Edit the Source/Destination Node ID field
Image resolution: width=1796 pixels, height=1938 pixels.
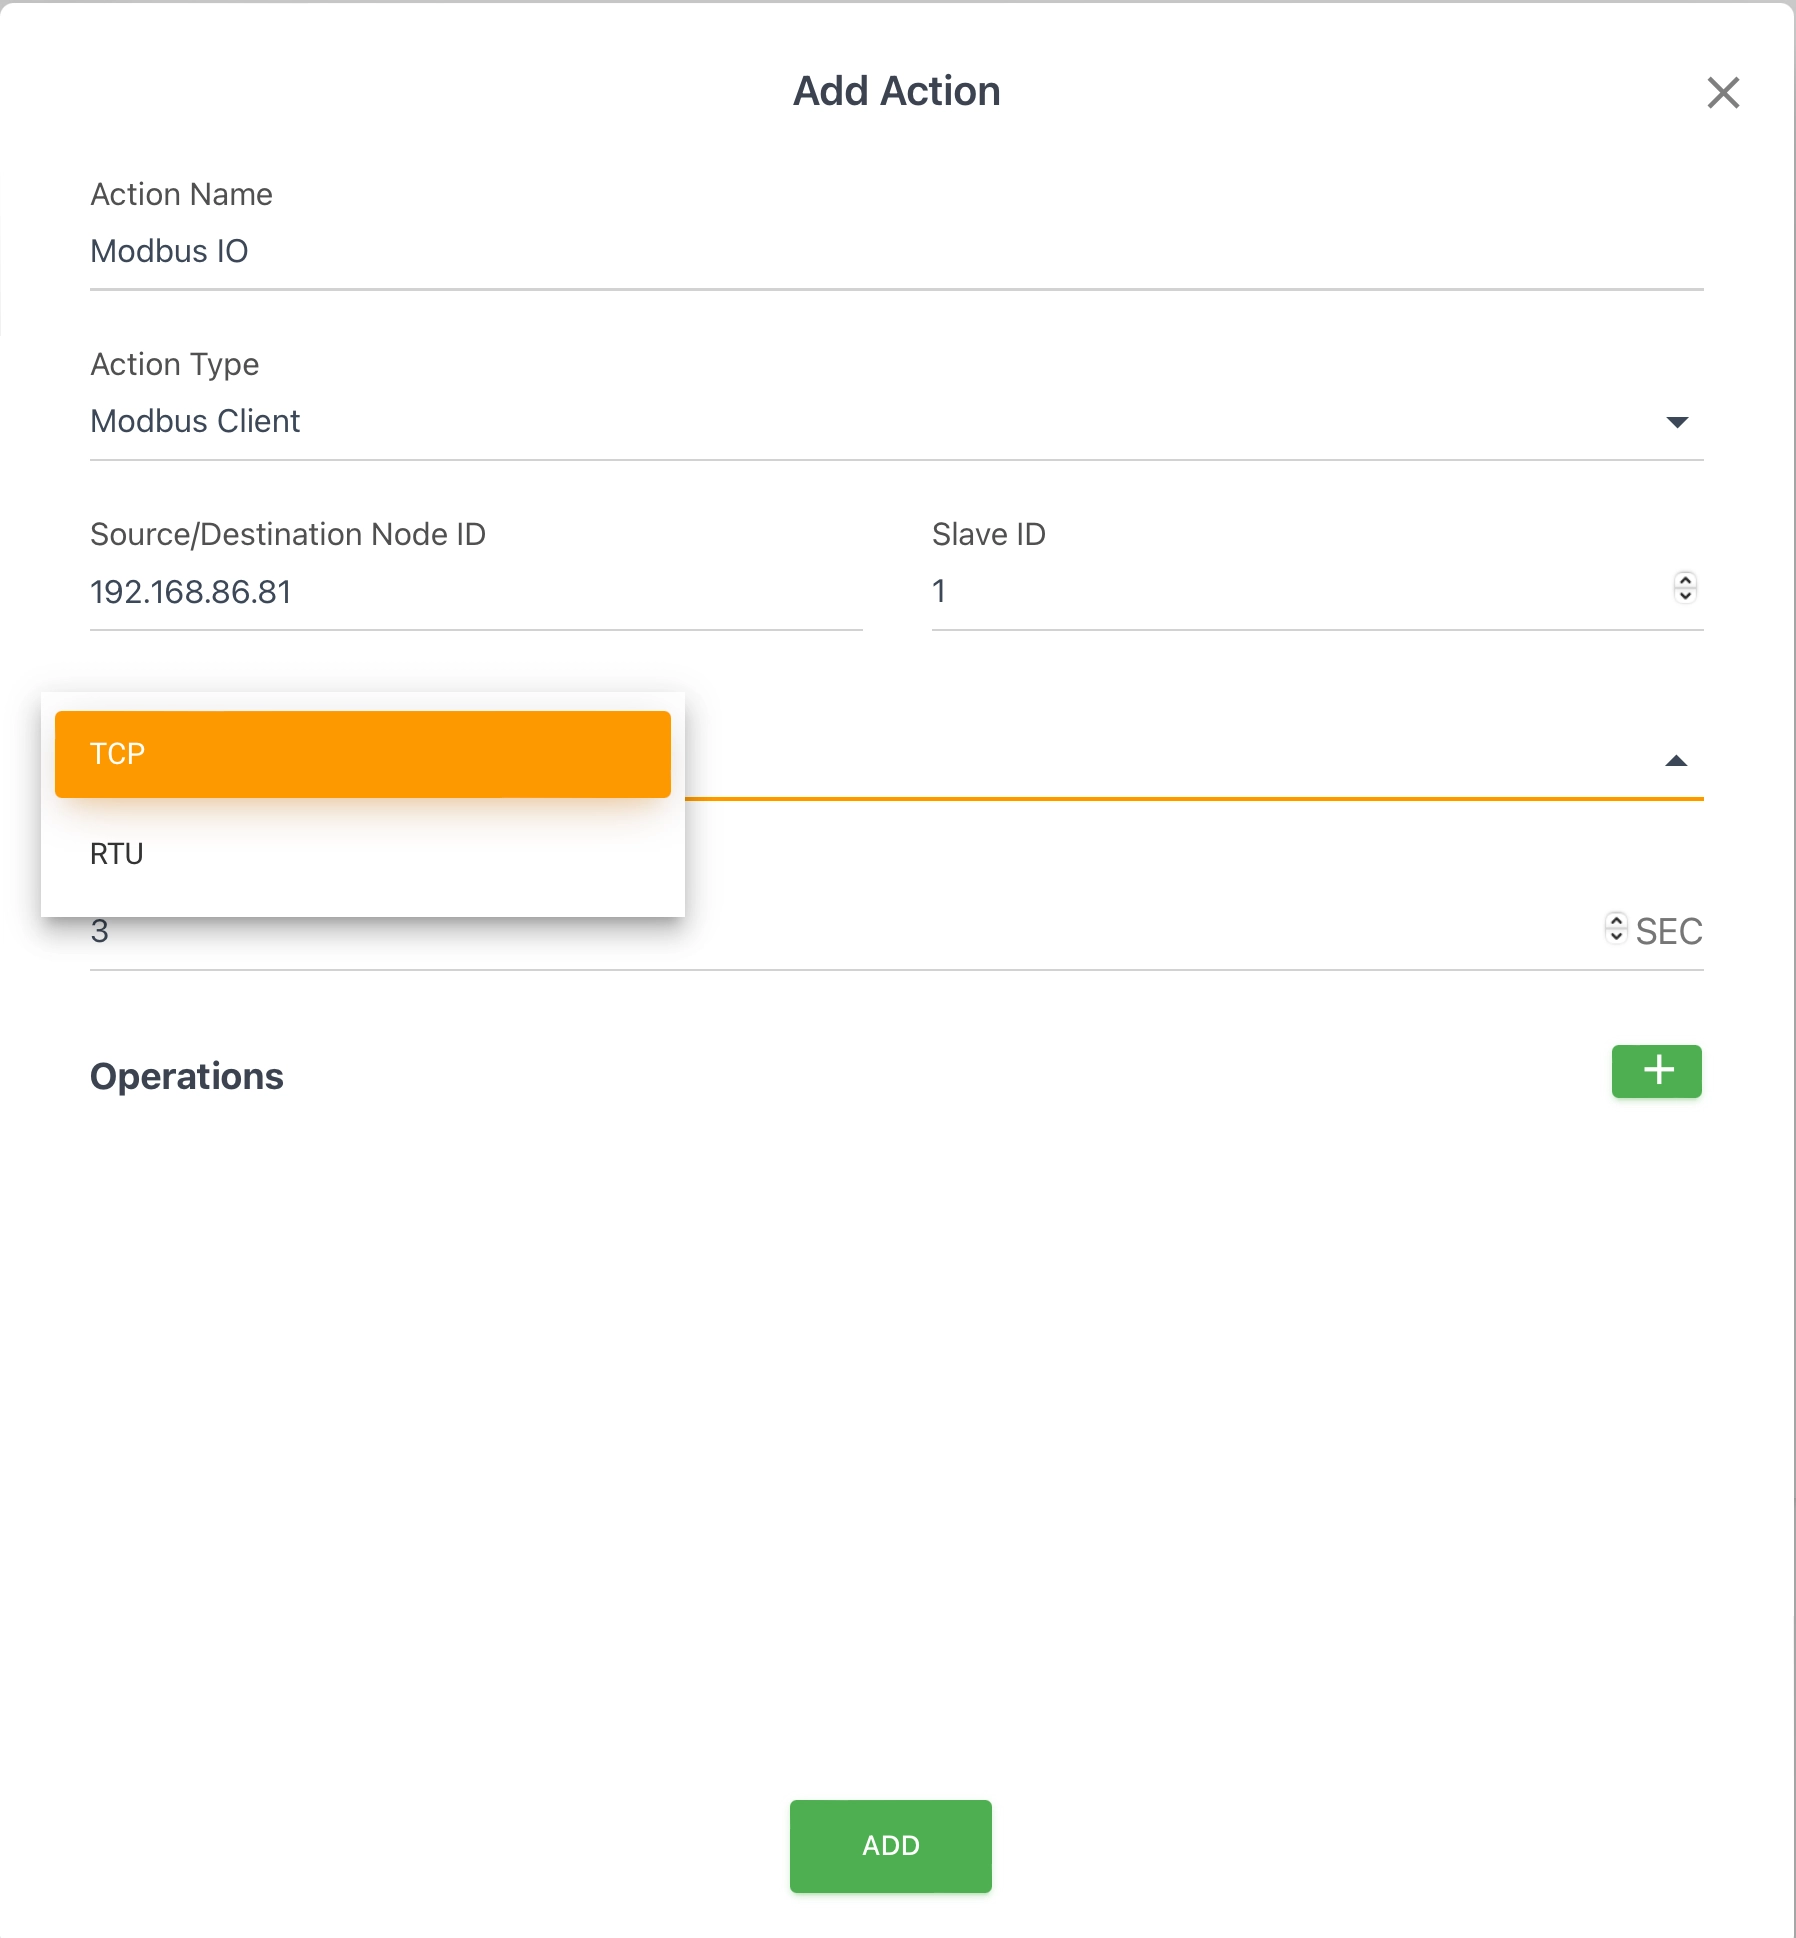point(476,592)
